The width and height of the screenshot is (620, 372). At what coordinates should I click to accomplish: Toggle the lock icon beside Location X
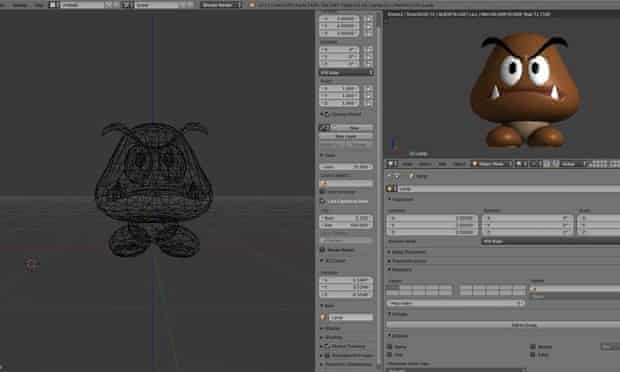[x=369, y=18]
